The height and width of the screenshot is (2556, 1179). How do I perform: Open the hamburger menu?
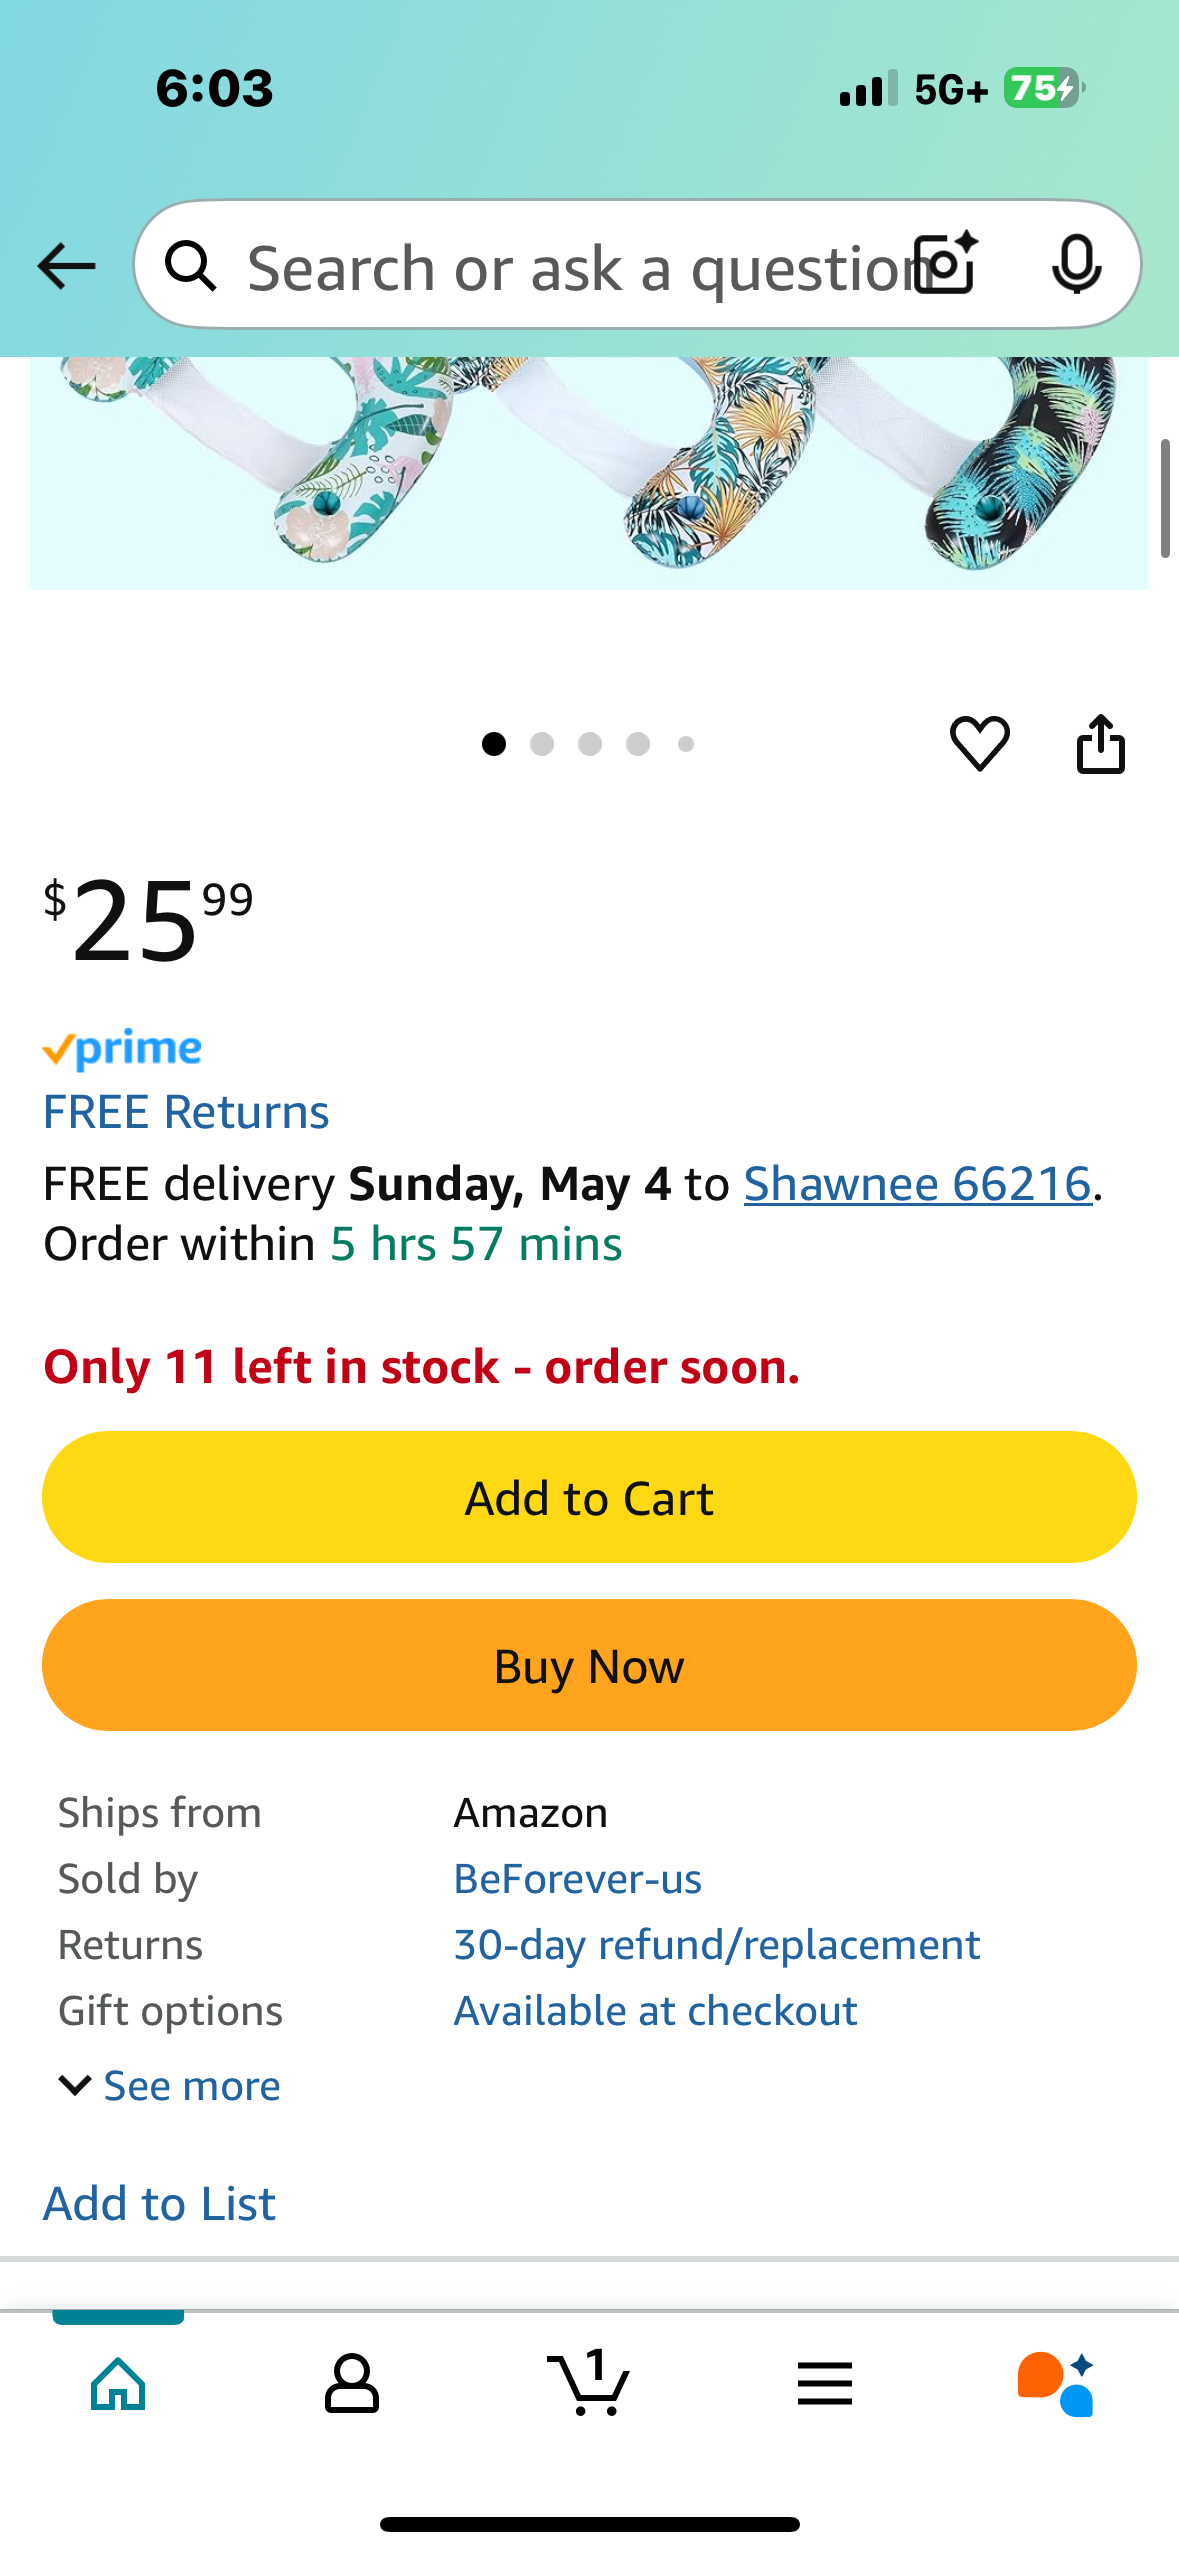point(825,2384)
